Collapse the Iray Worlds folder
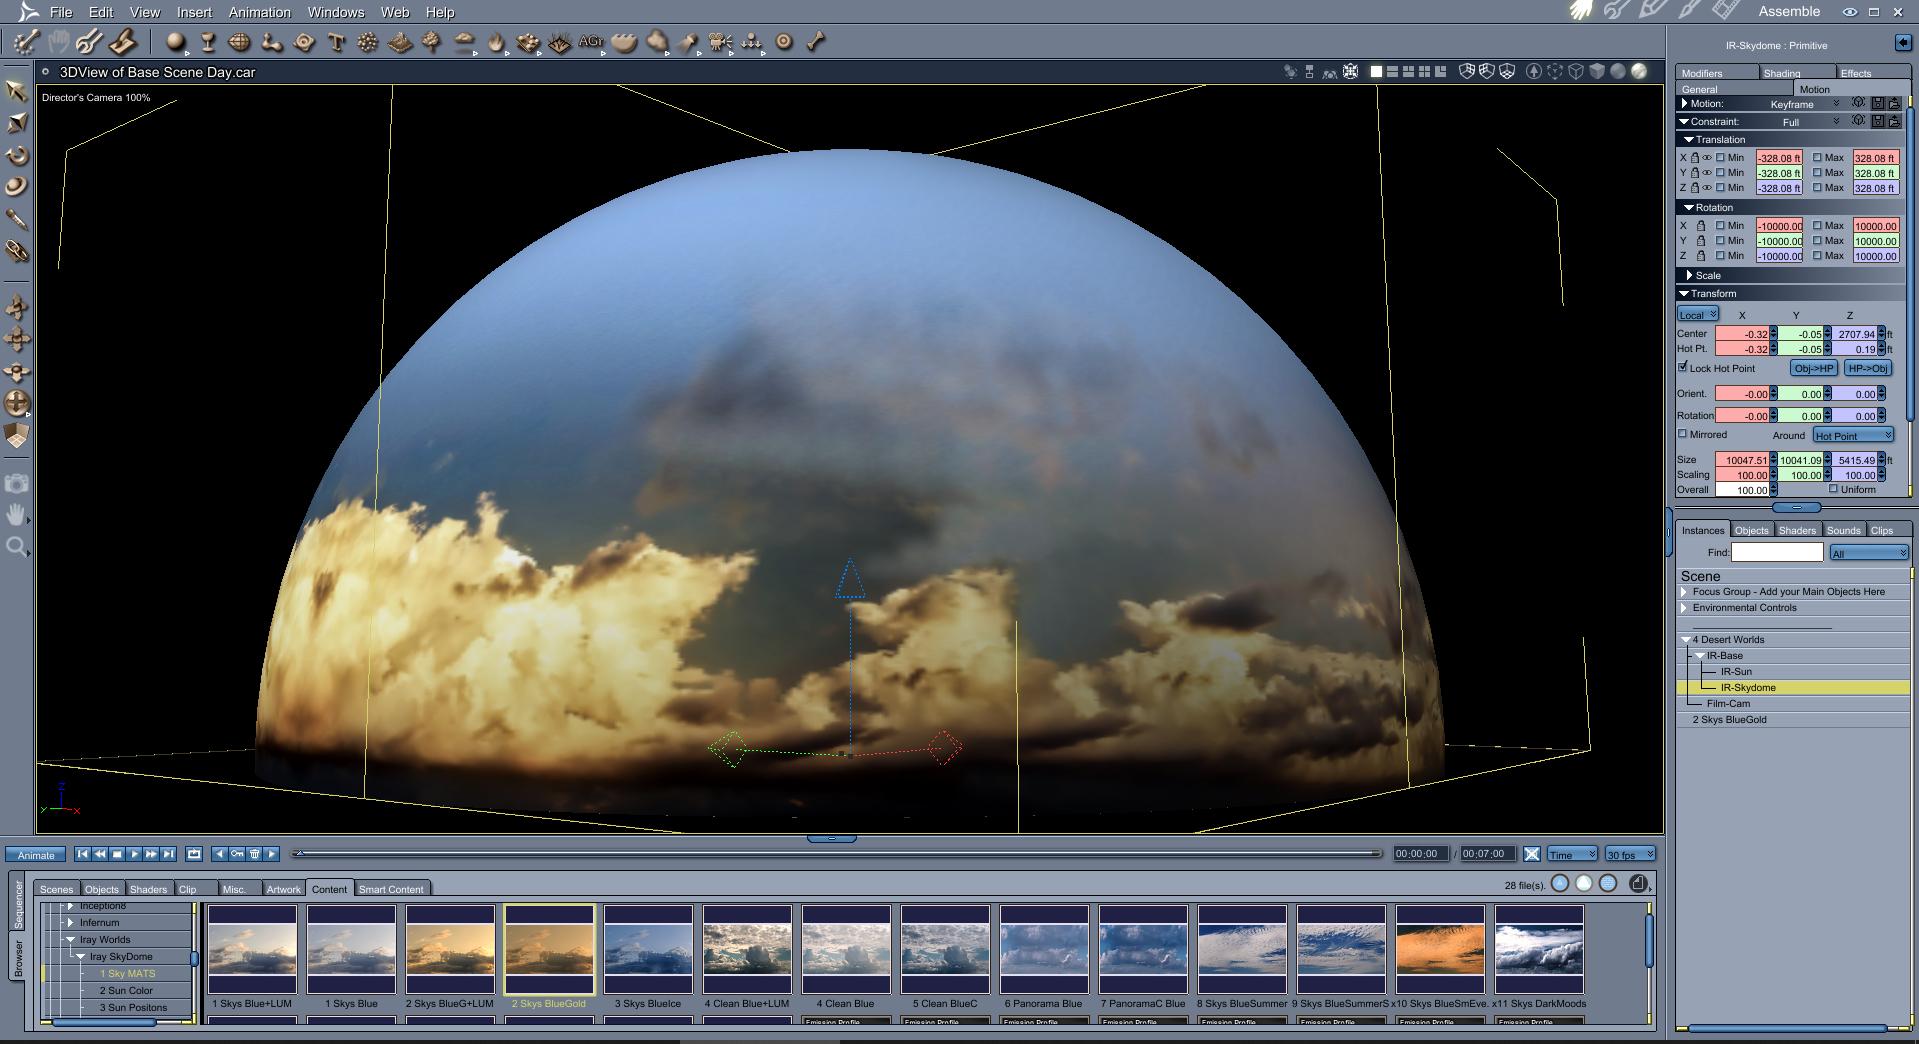The width and height of the screenshot is (1919, 1044). click(x=71, y=940)
